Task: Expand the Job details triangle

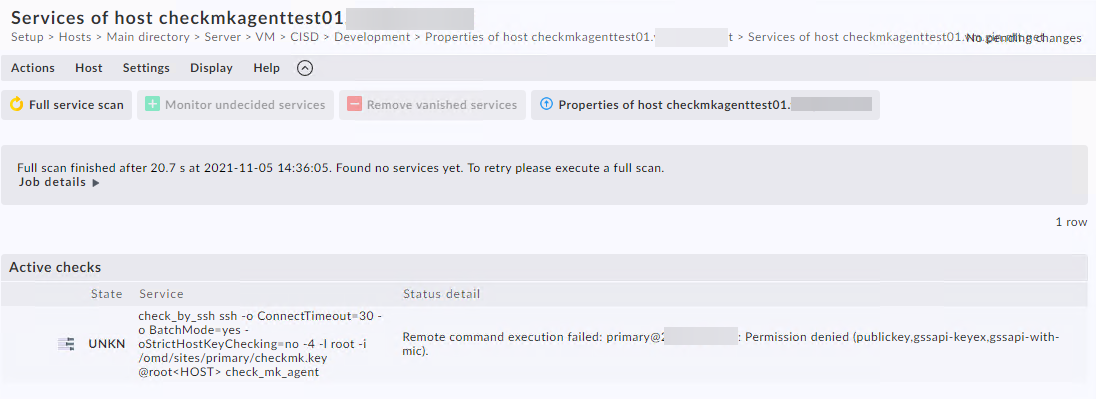Action: click(x=96, y=183)
